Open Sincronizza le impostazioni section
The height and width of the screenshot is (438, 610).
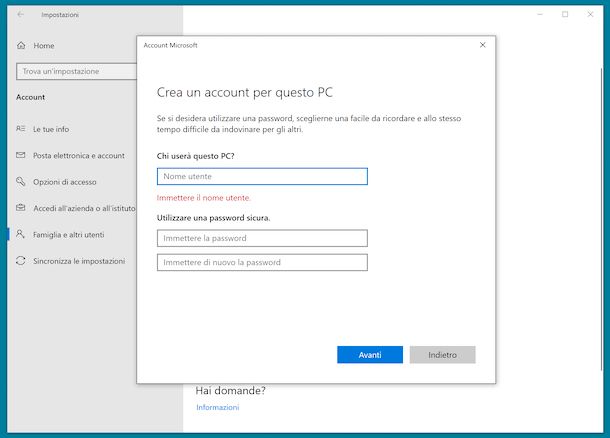pyautogui.click(x=79, y=261)
